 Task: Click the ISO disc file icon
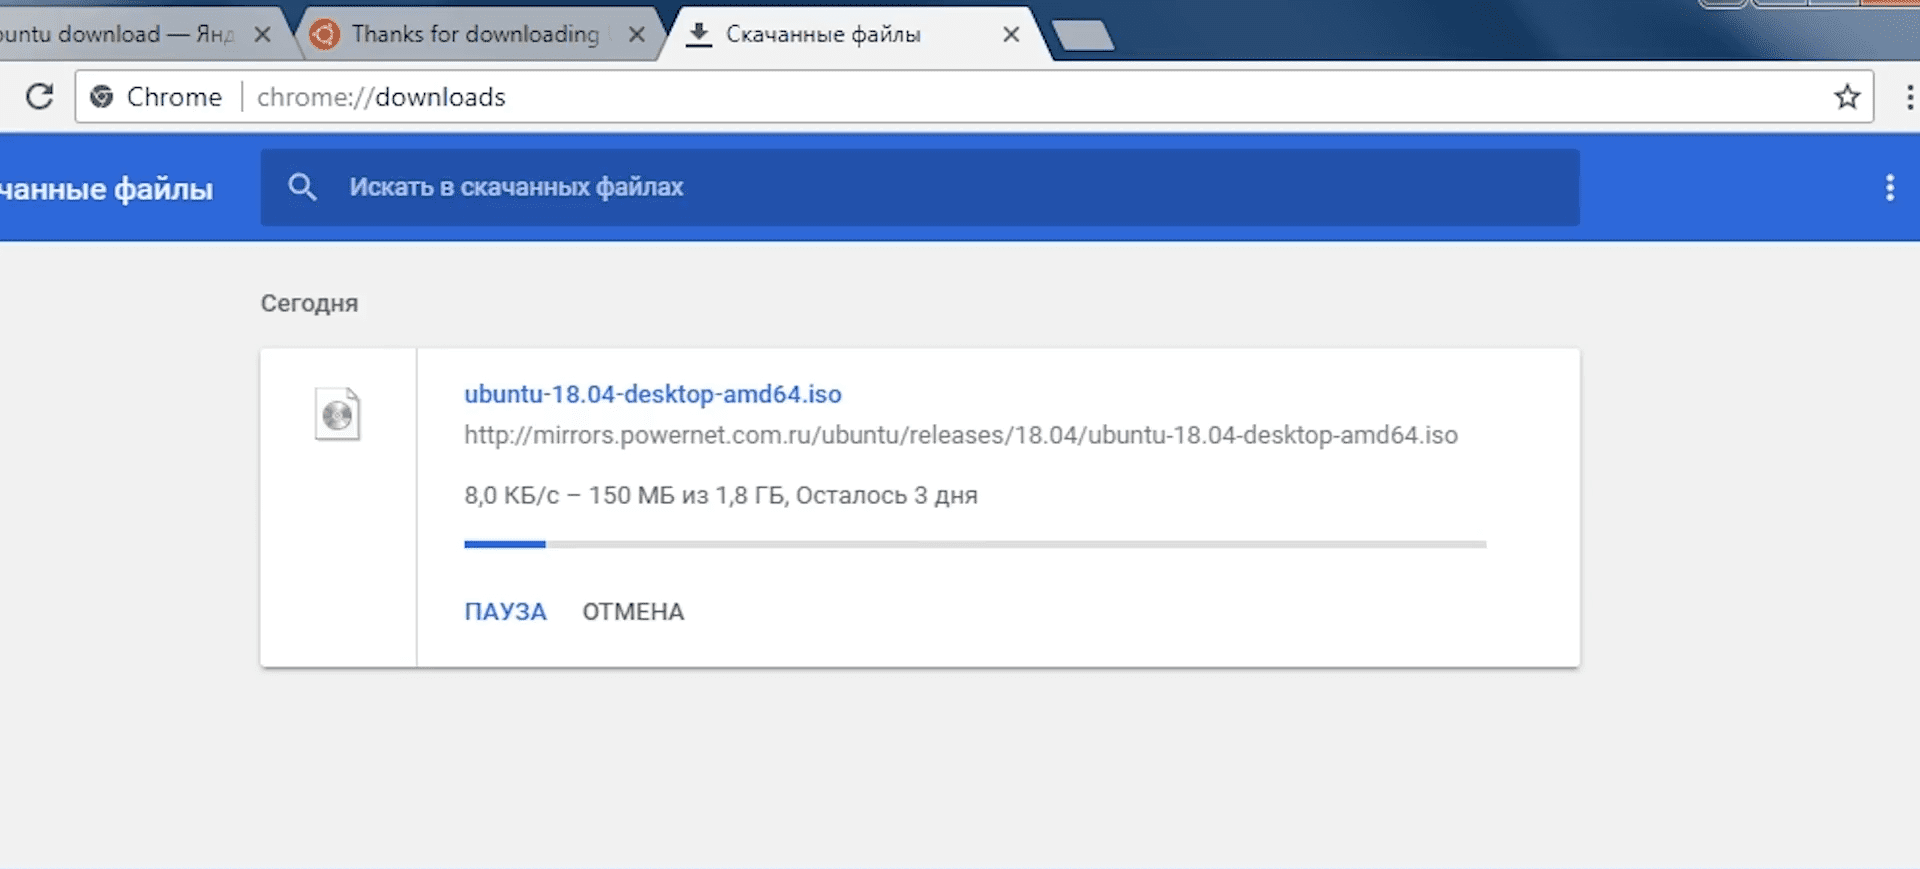[337, 414]
